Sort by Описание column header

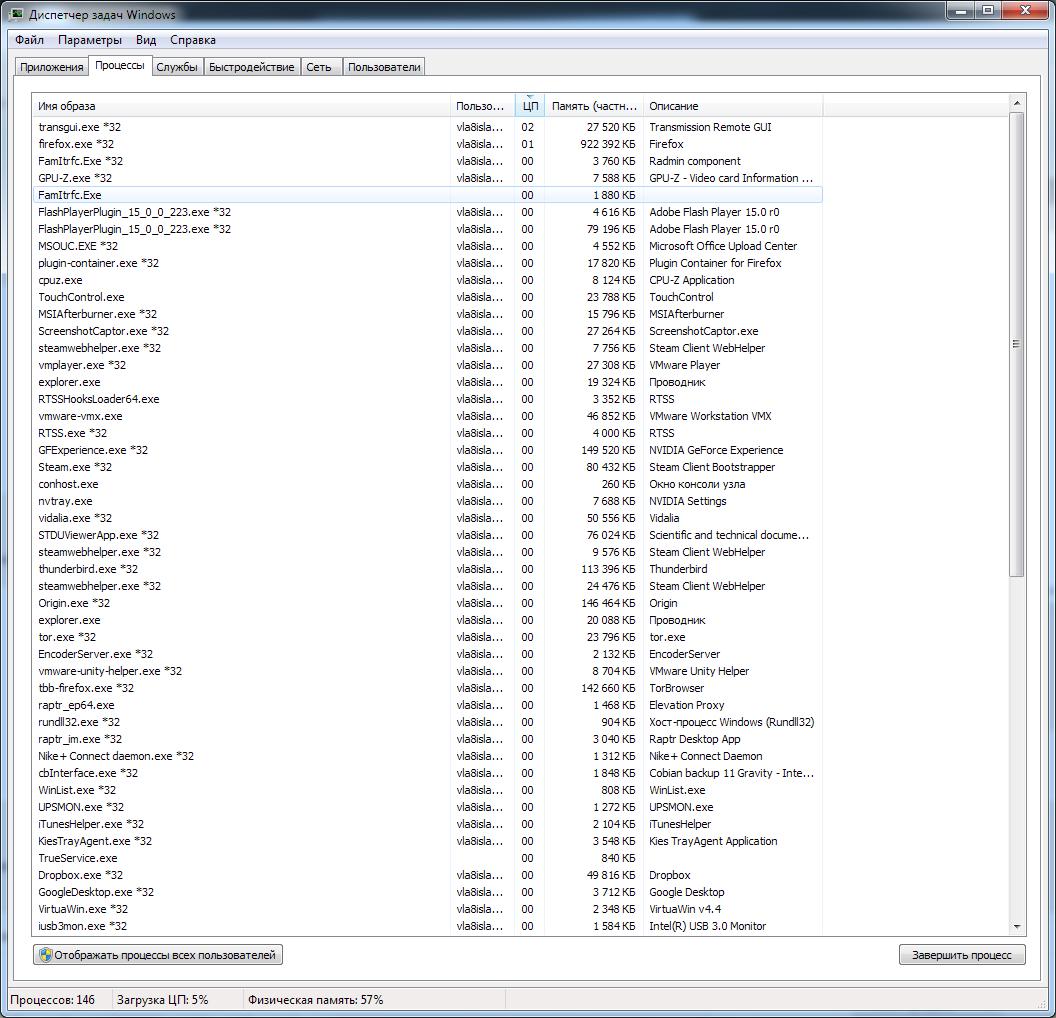[733, 106]
